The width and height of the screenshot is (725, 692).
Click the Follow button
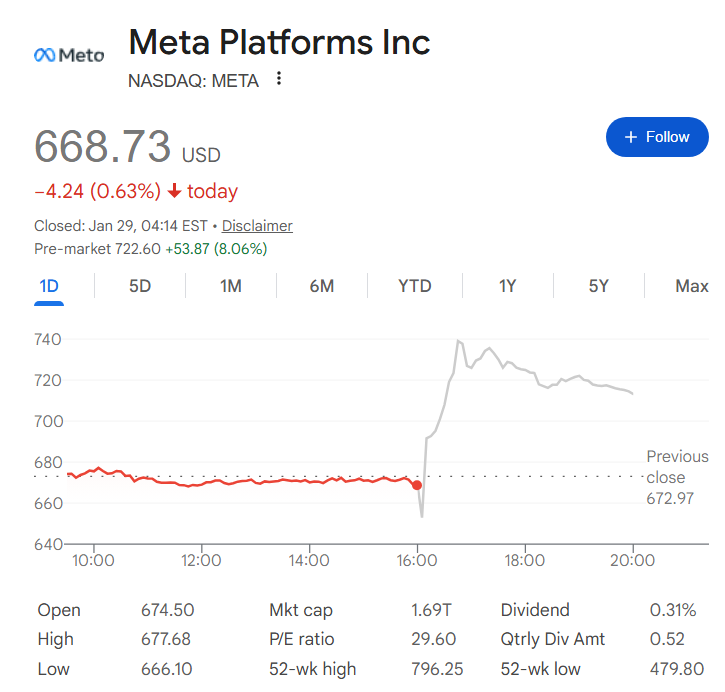point(657,137)
